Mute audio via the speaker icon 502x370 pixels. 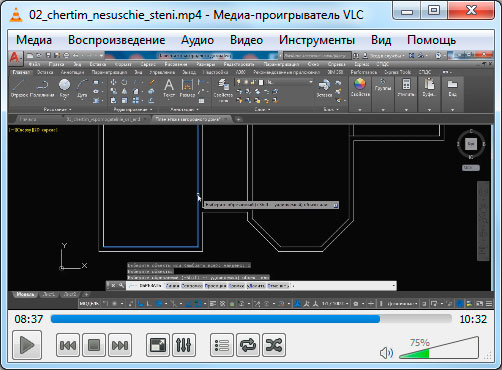[386, 353]
